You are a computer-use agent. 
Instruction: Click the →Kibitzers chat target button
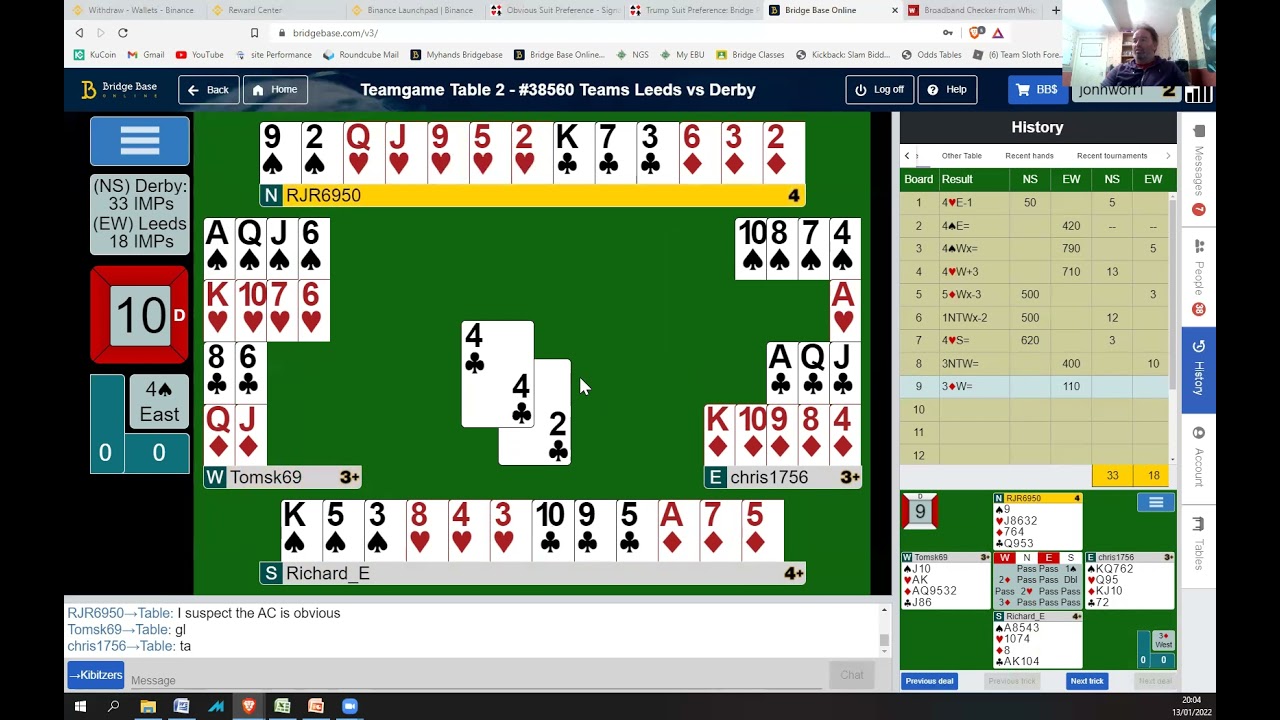95,675
